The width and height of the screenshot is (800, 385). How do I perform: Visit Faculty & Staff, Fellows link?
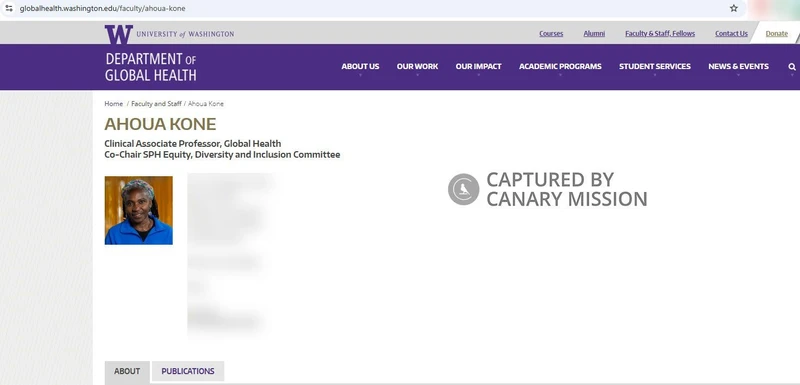click(x=660, y=34)
